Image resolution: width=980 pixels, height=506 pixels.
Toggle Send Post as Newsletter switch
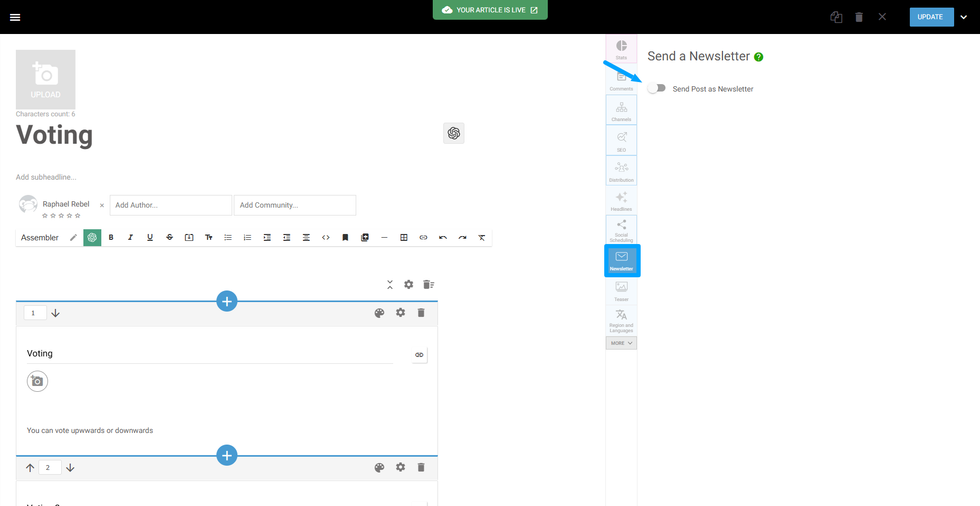[656, 88]
